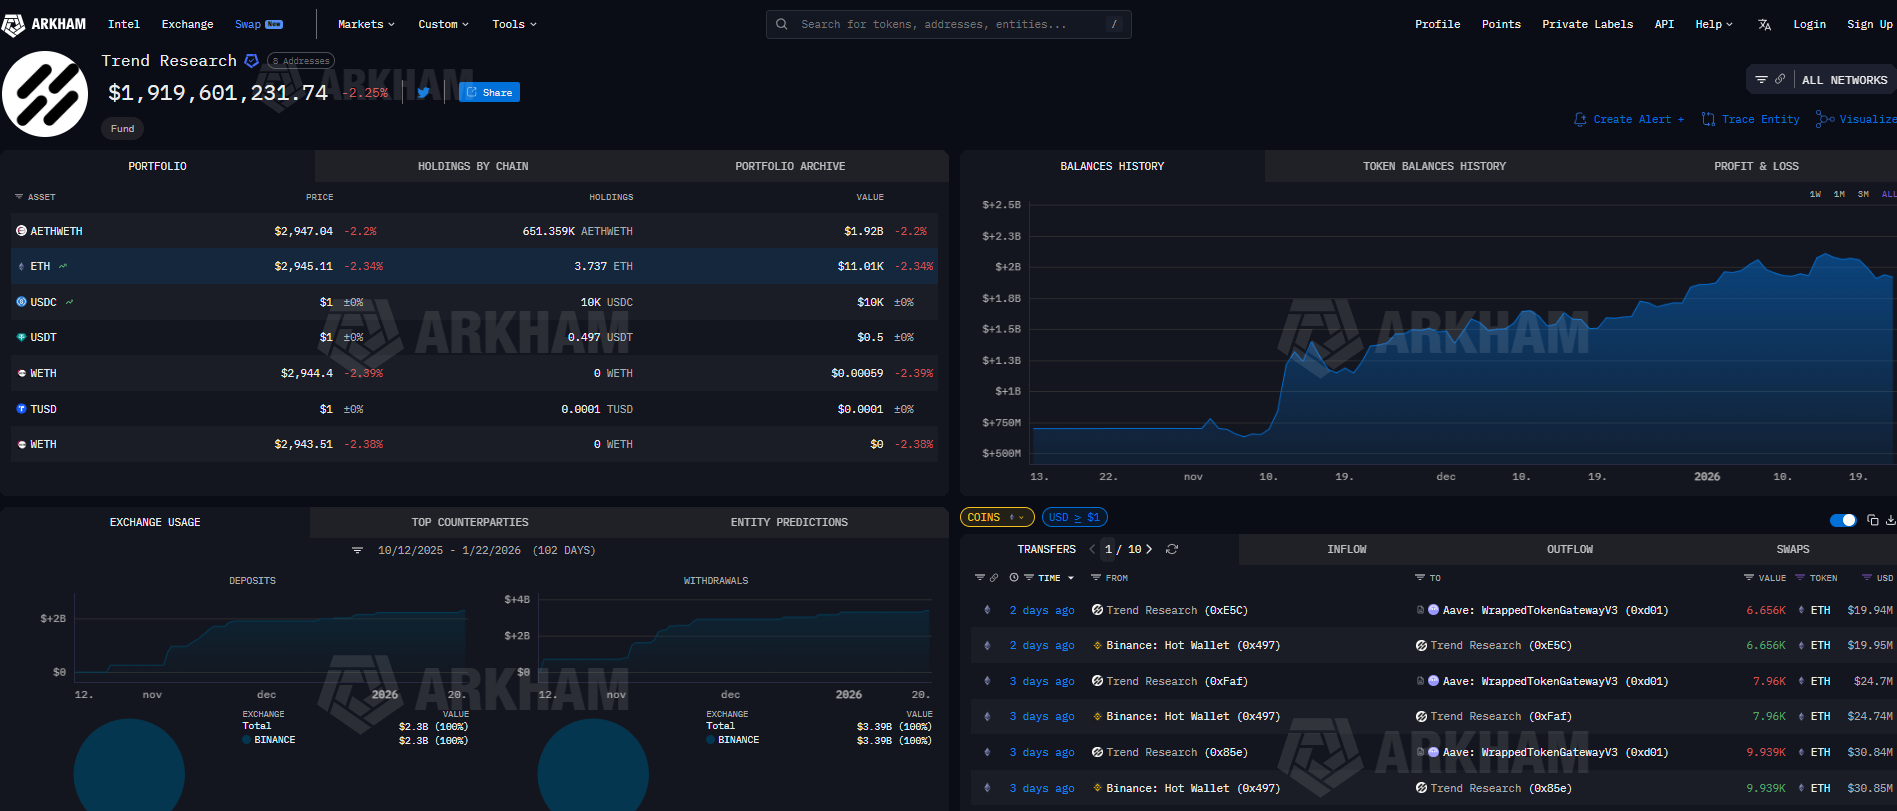Screen dimensions: 1897x811
Task: Go to next transfers page arrow
Action: coord(1149,549)
